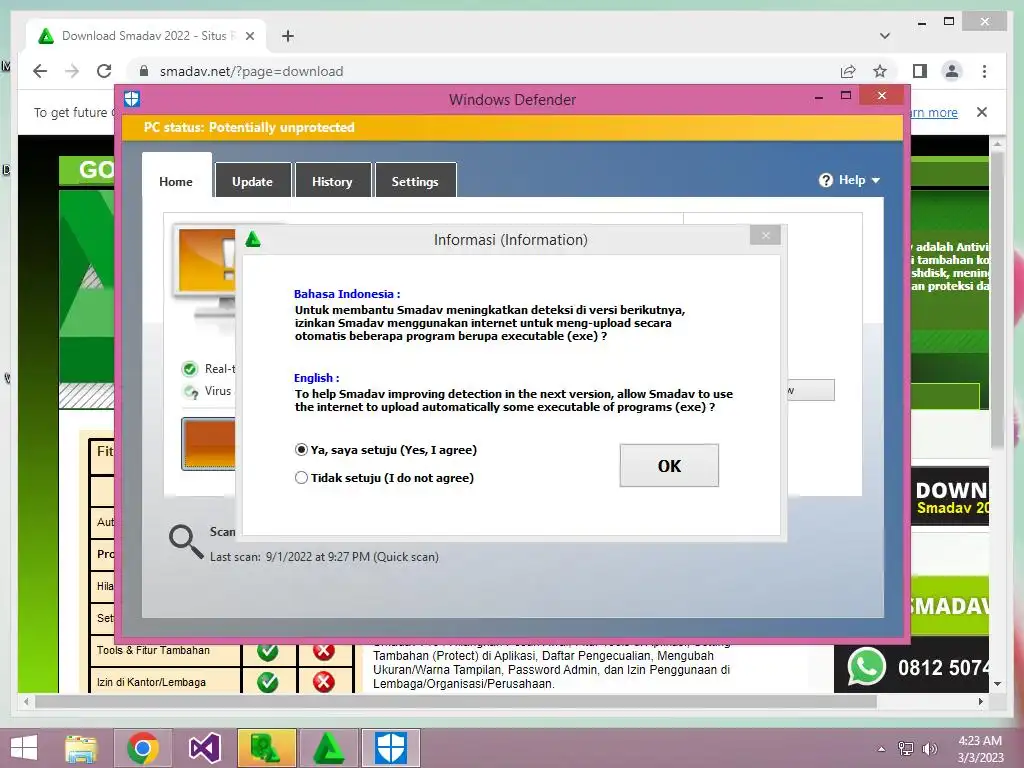Click the Help question mark icon
This screenshot has height=768, width=1024.
[x=825, y=180]
